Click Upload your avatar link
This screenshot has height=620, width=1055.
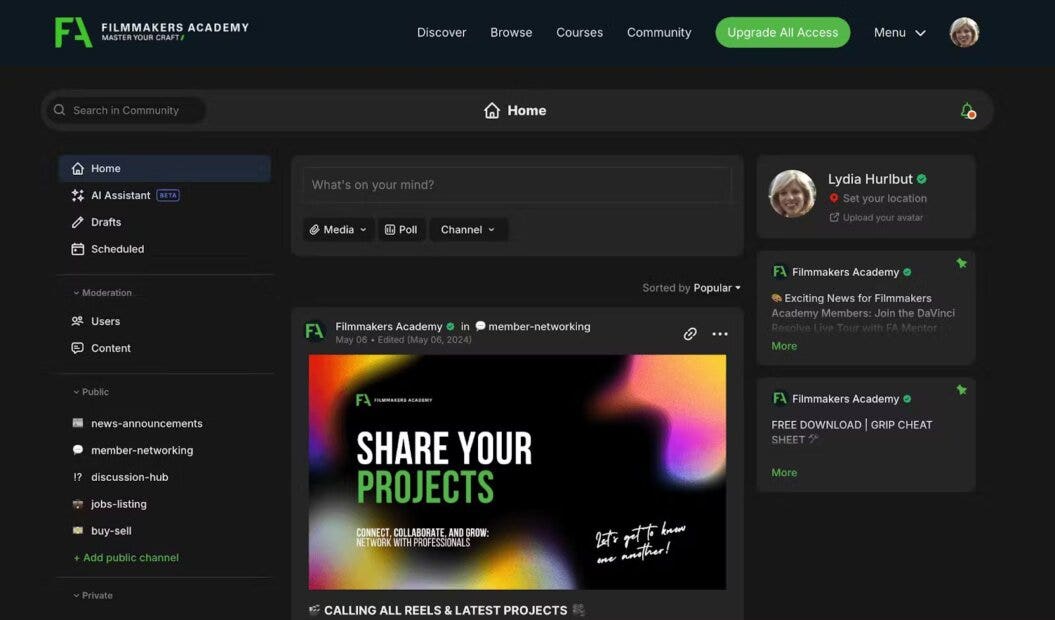click(883, 217)
